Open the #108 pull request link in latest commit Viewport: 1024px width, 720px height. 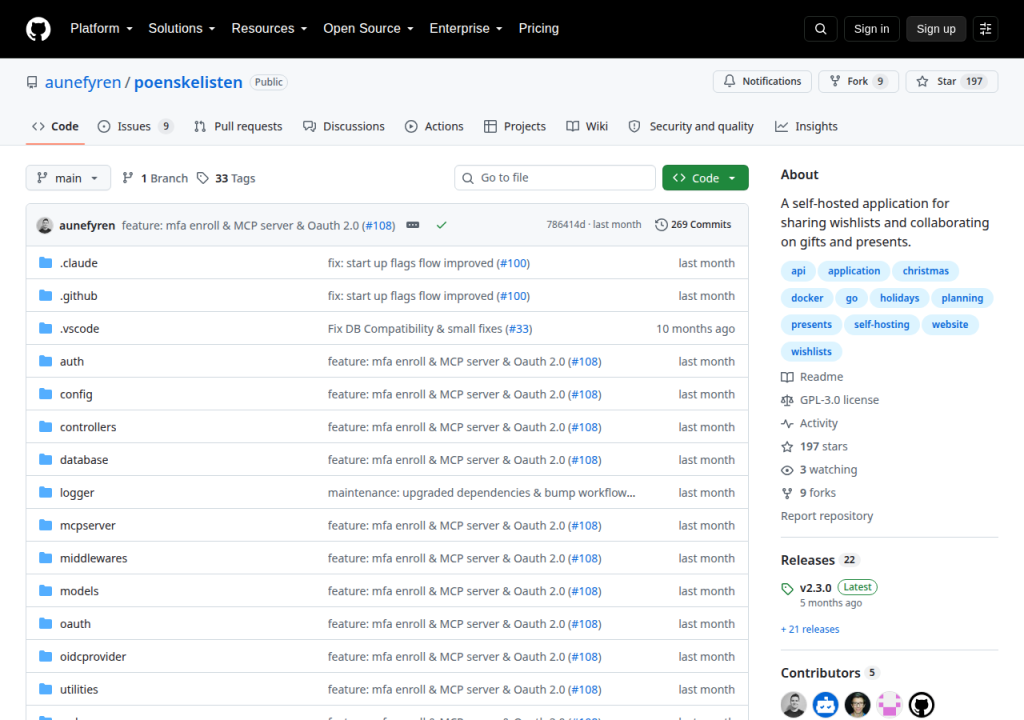point(379,225)
